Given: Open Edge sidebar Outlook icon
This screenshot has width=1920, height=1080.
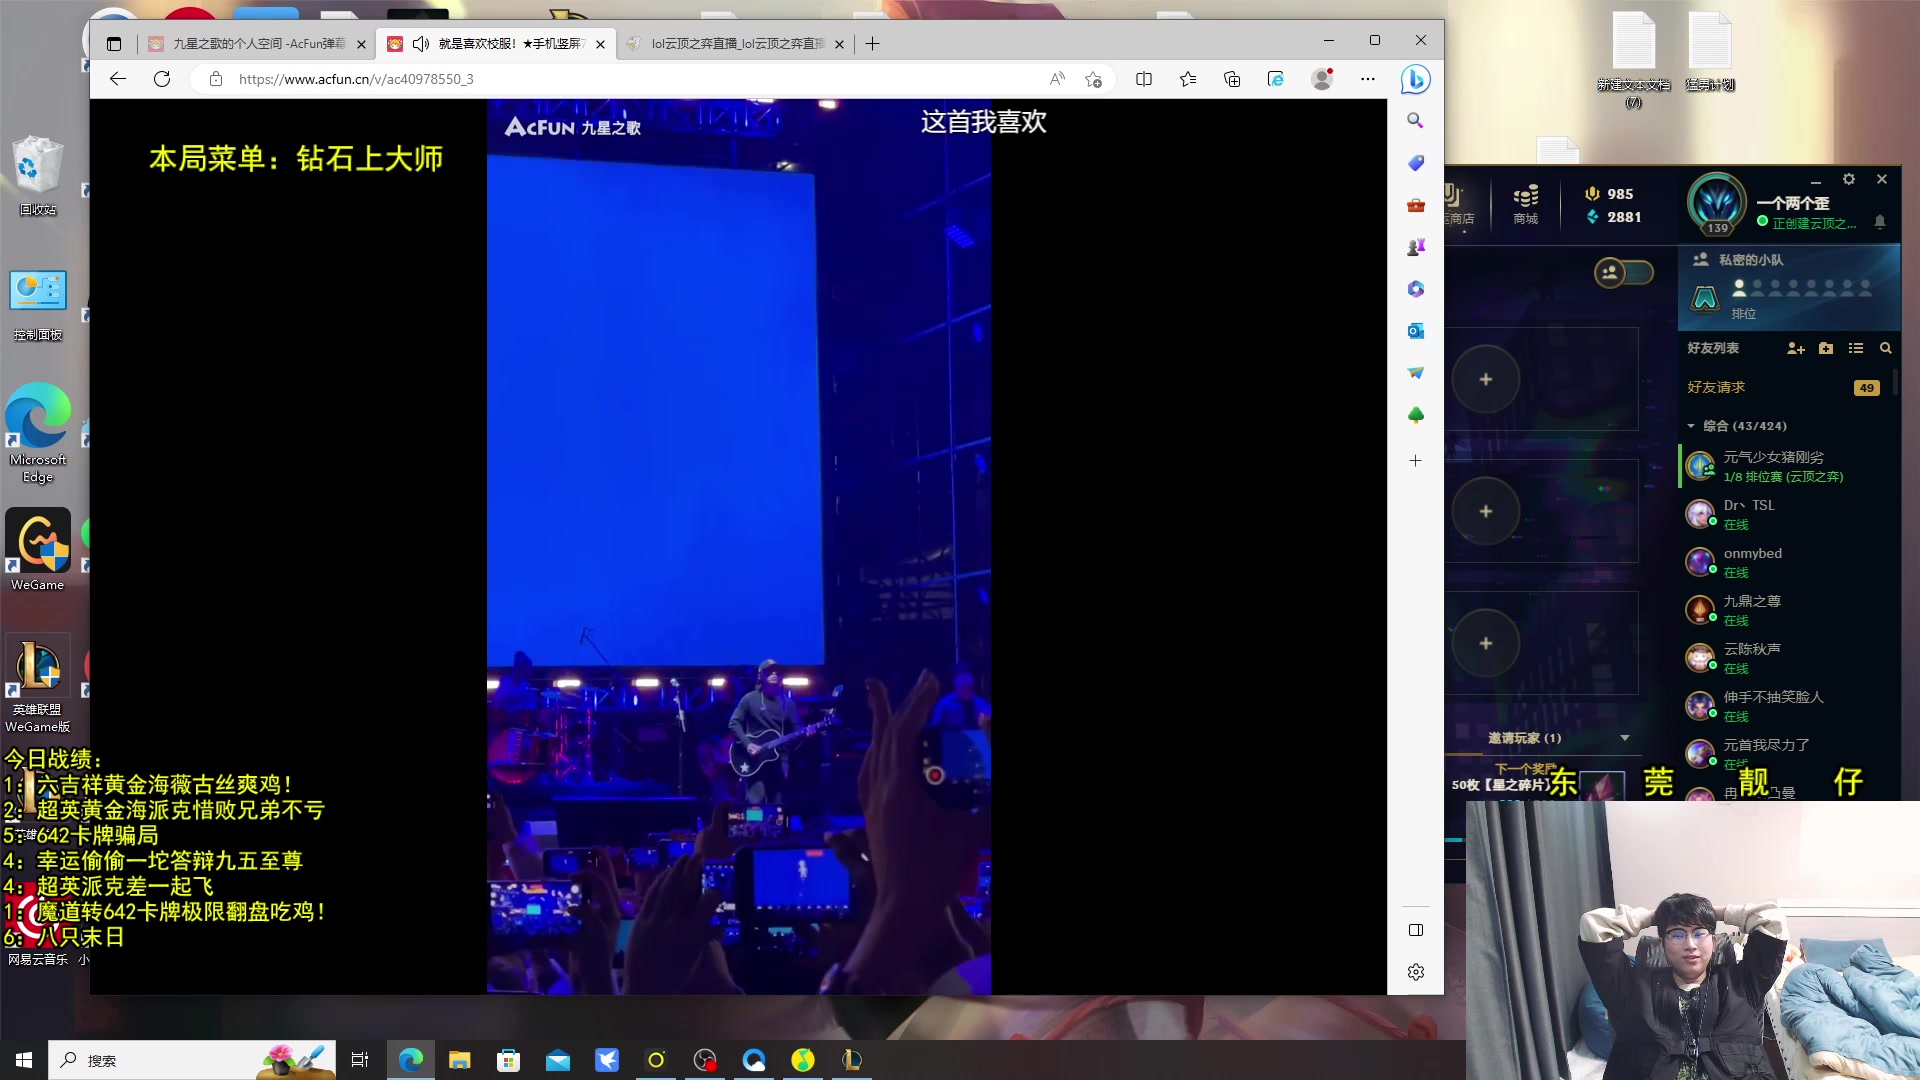Looking at the screenshot, I should click(x=1415, y=331).
